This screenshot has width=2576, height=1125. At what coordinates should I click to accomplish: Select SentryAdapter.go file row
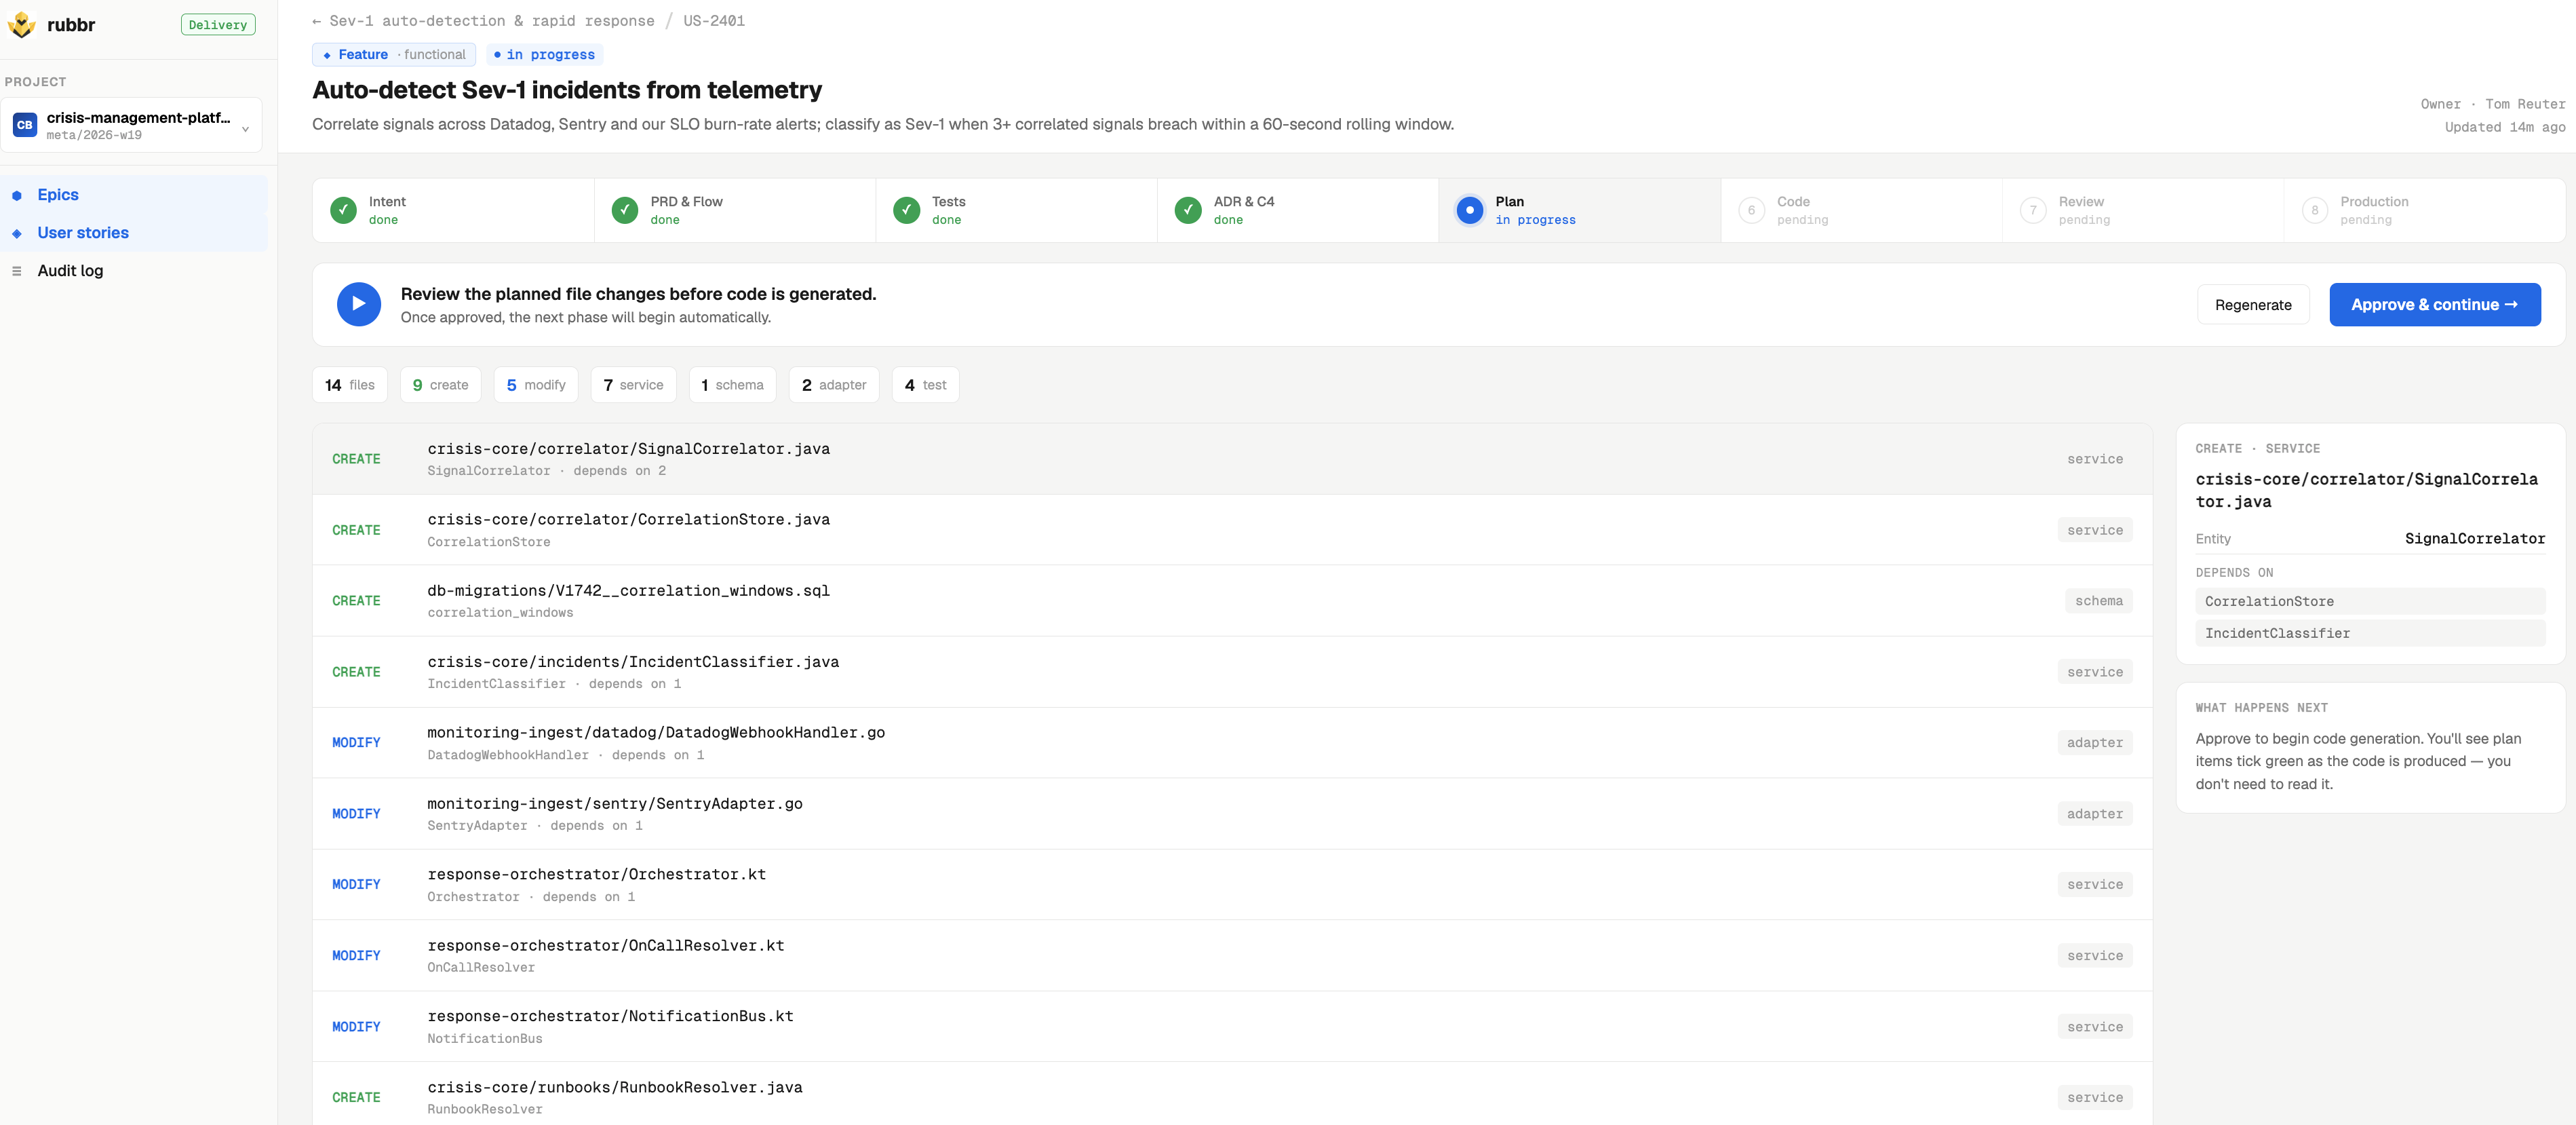pyautogui.click(x=1232, y=814)
